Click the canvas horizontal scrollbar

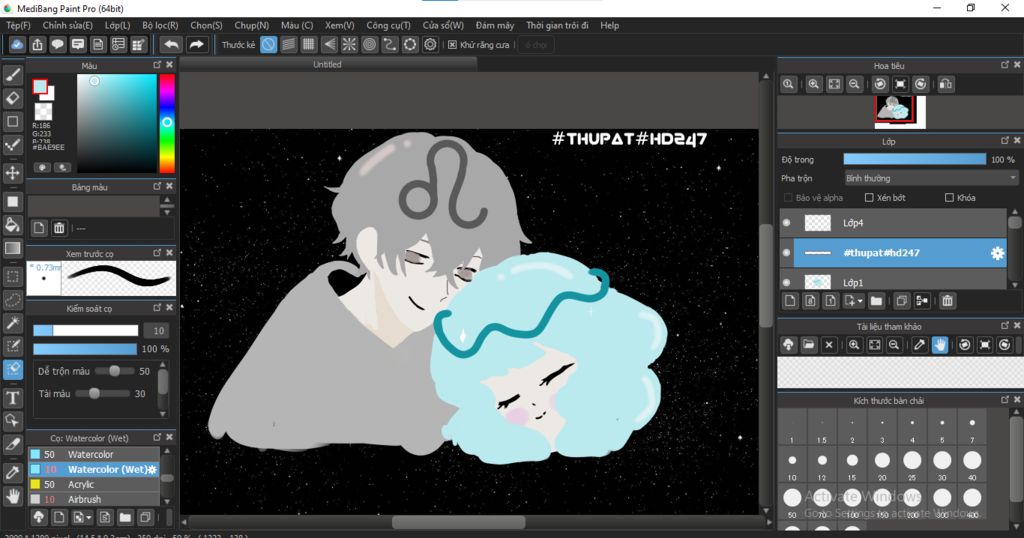(x=458, y=522)
